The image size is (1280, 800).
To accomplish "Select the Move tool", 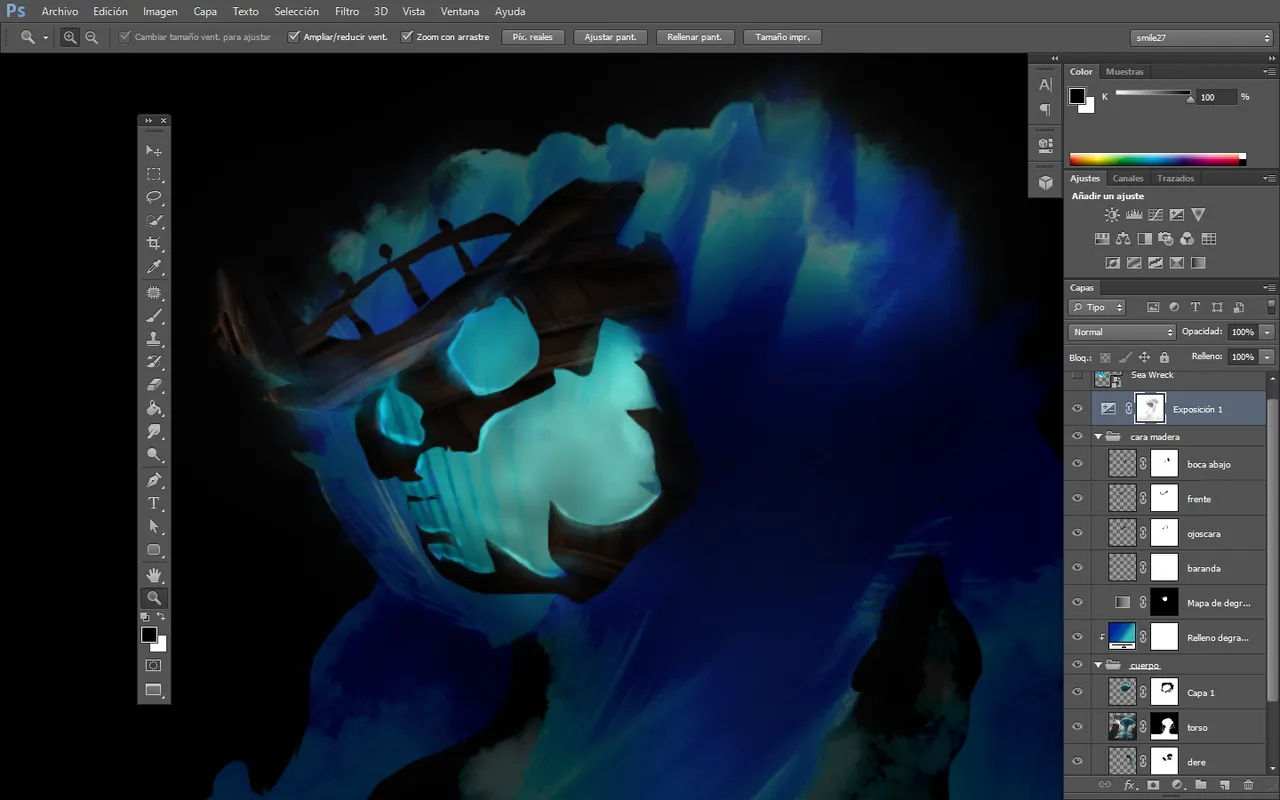I will 154,151.
